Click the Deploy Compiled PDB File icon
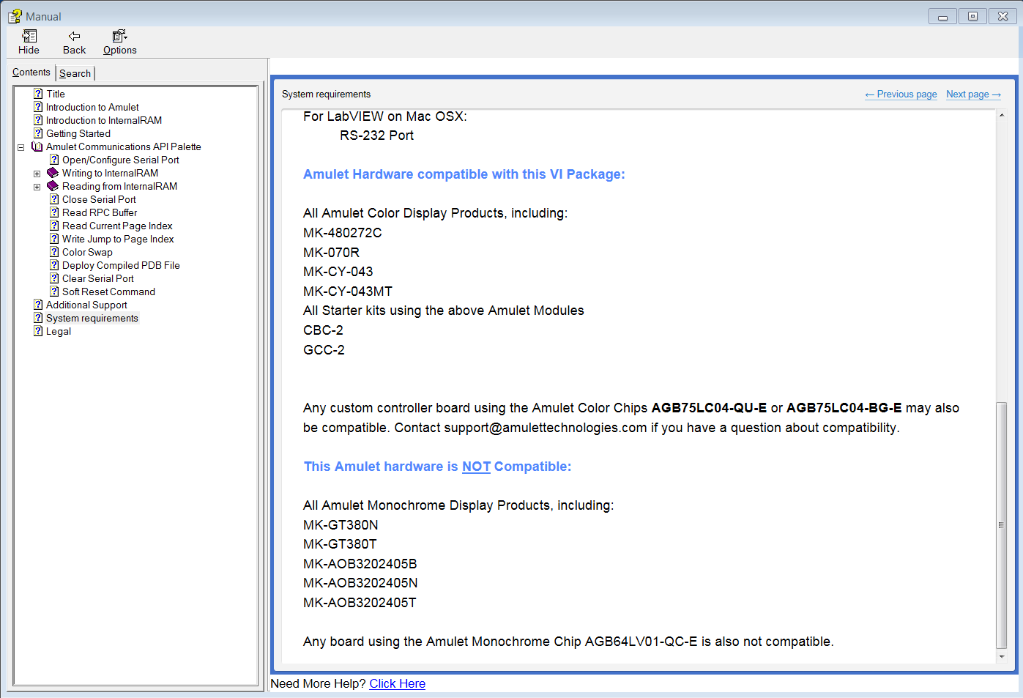This screenshot has height=698, width=1023. click(x=55, y=266)
